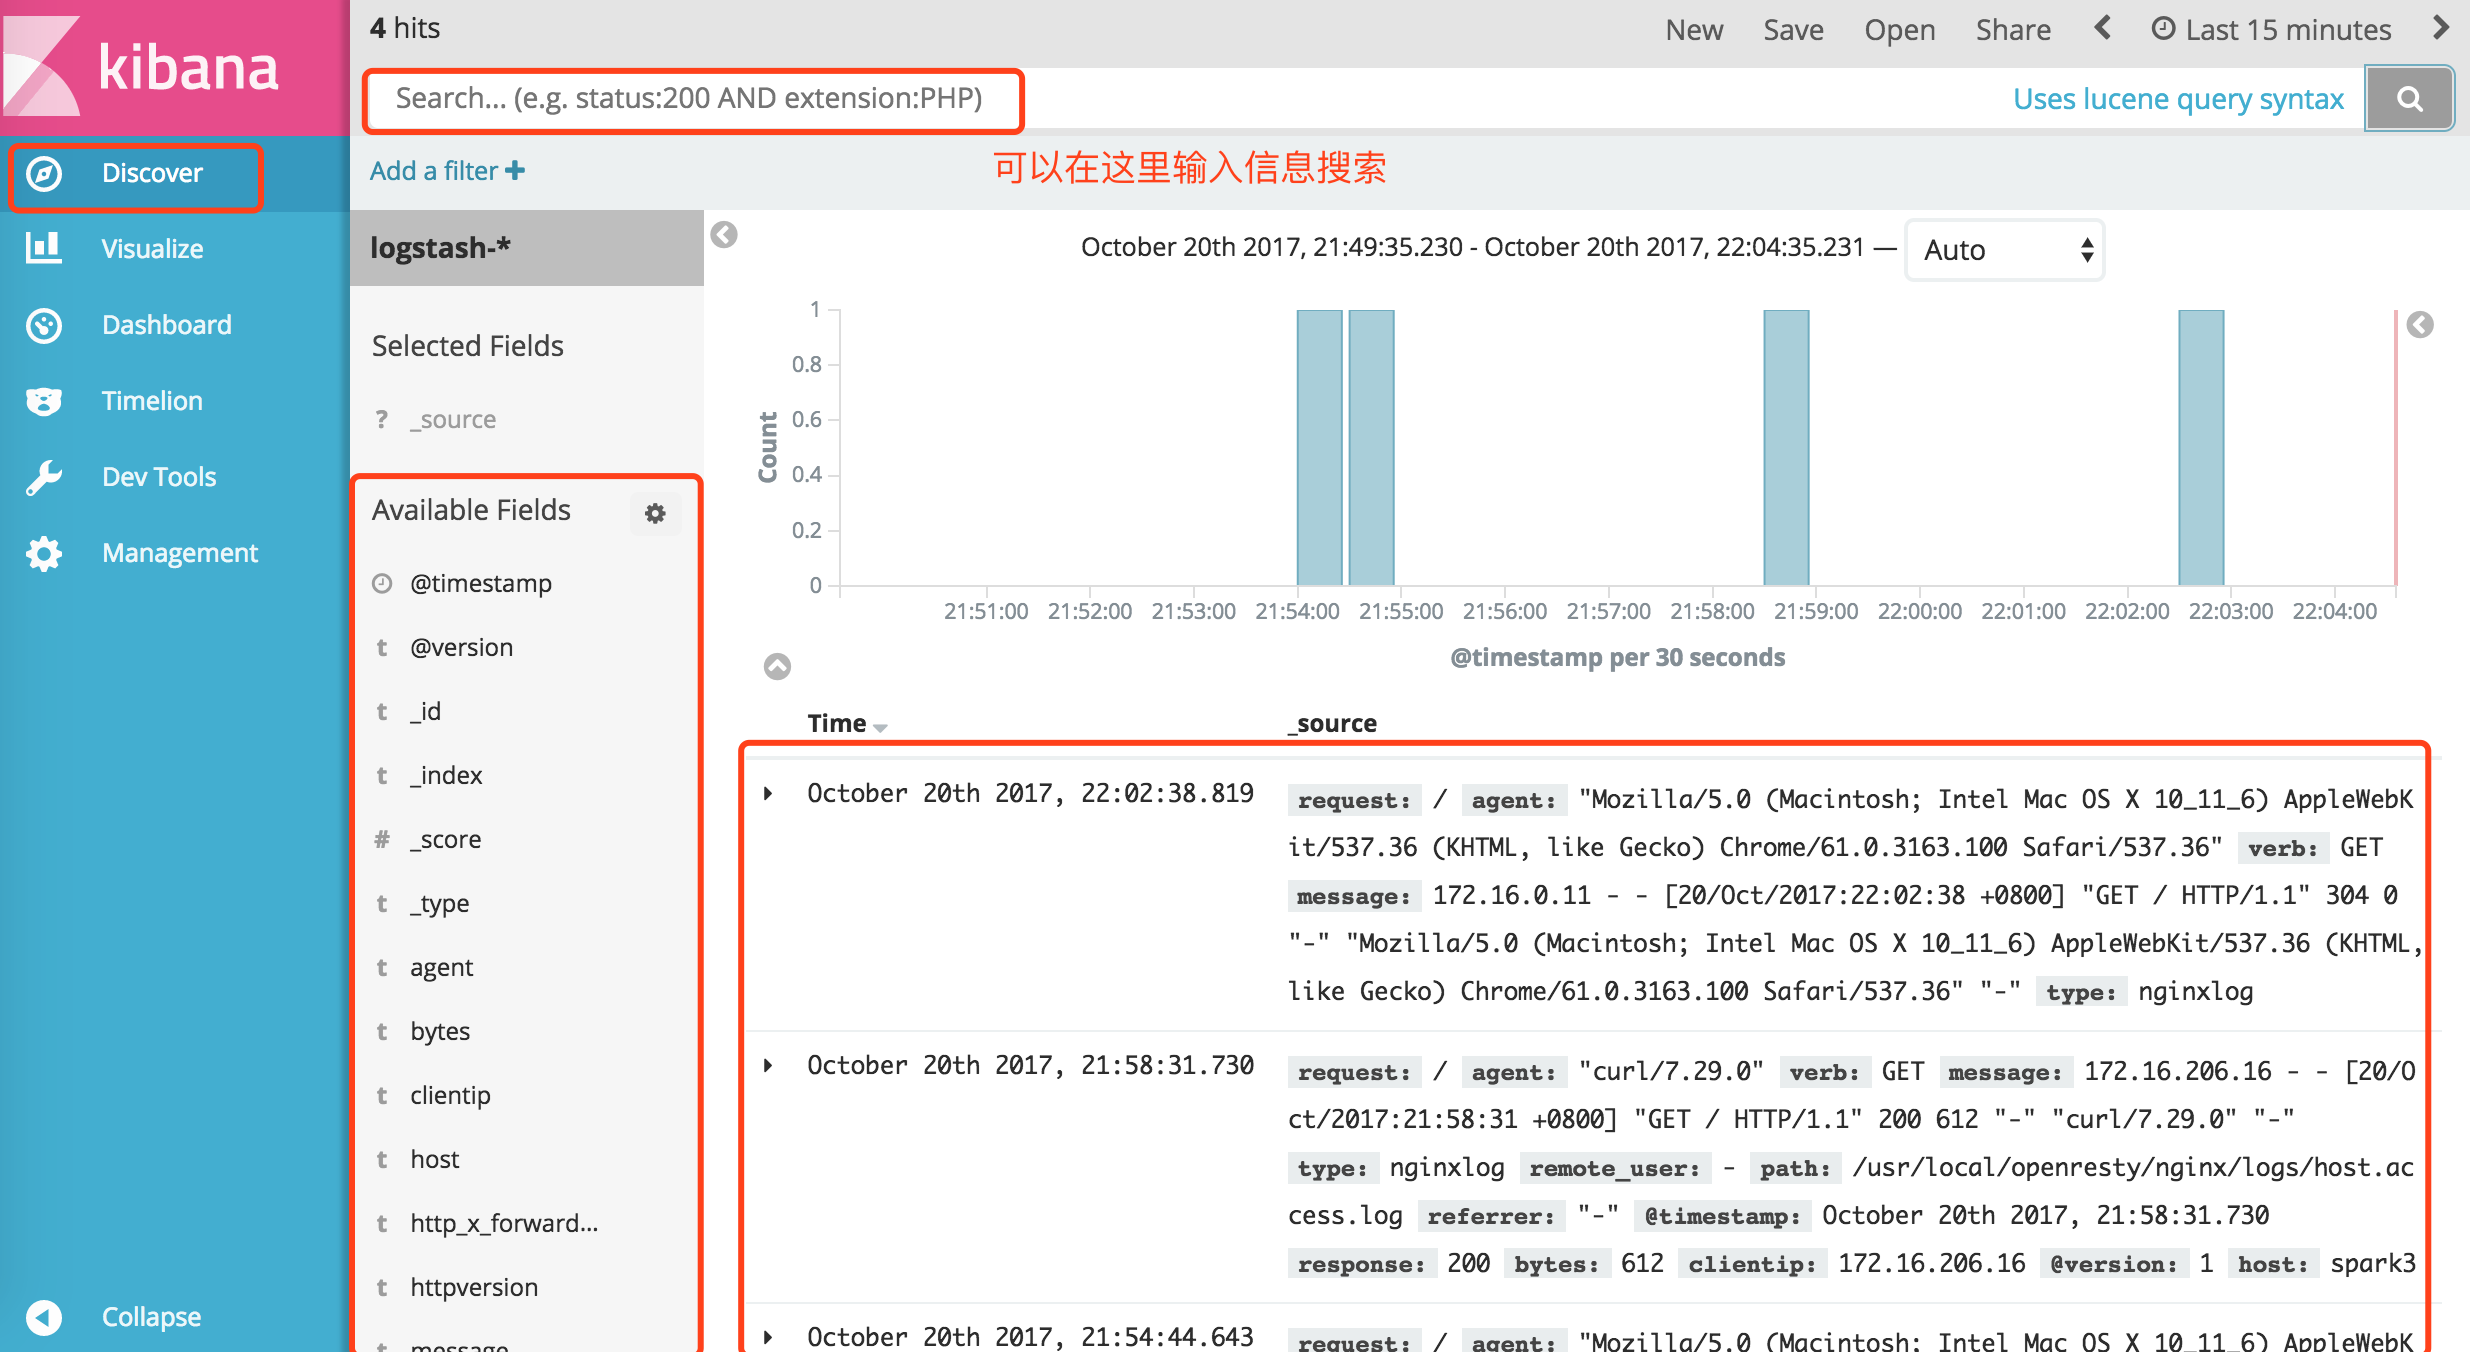Image resolution: width=2470 pixels, height=1352 pixels.
Task: Open the Visualize bar chart icon
Action: 43,248
